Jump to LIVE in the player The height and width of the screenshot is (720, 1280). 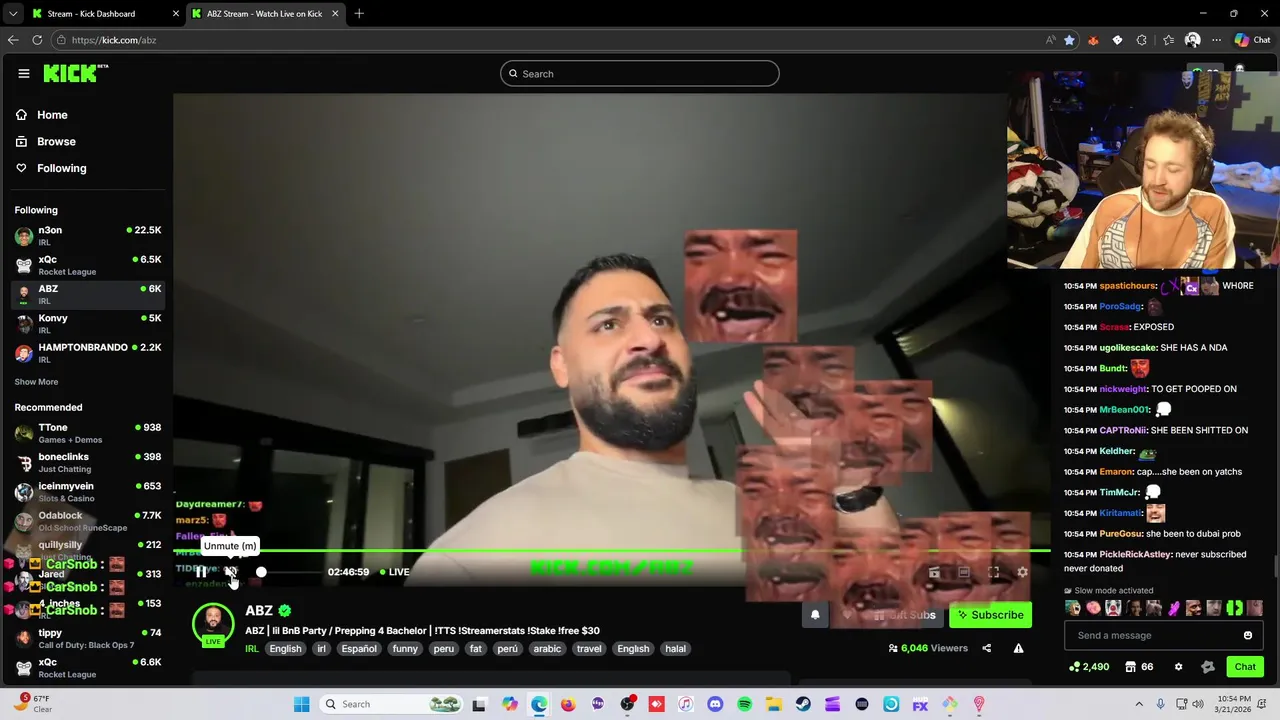point(395,572)
